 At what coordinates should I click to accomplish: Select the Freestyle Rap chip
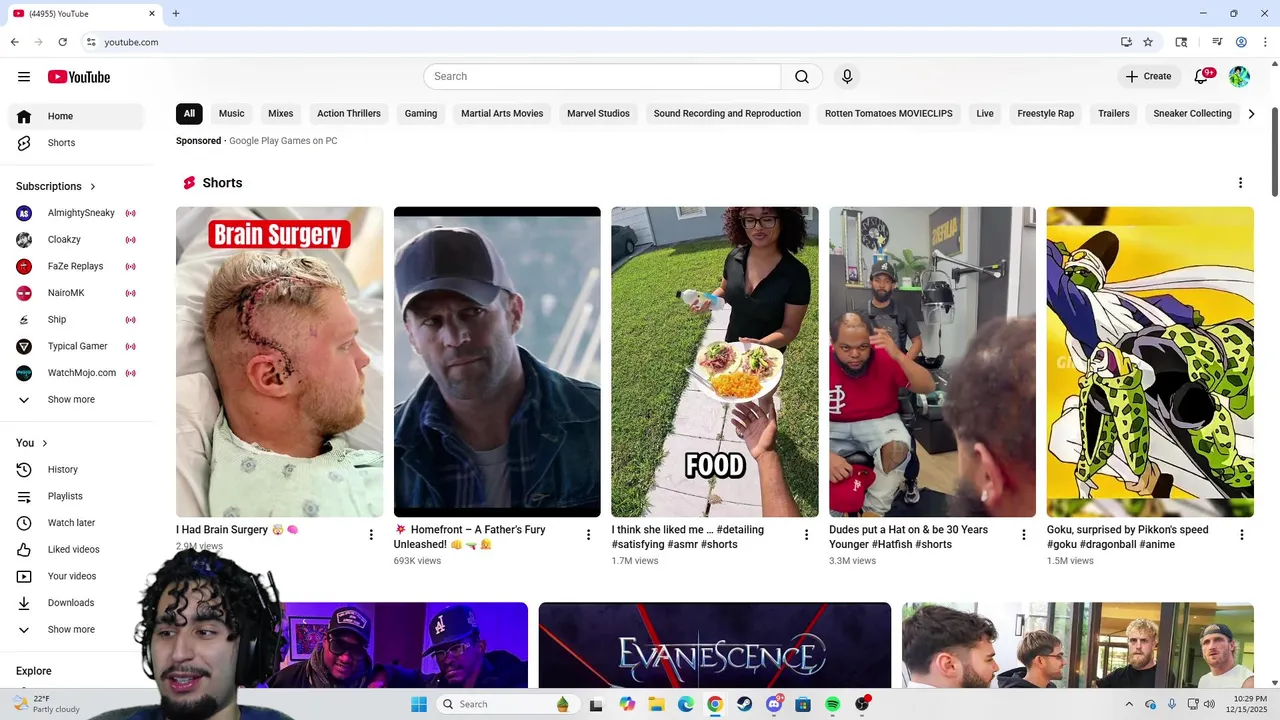coord(1045,114)
